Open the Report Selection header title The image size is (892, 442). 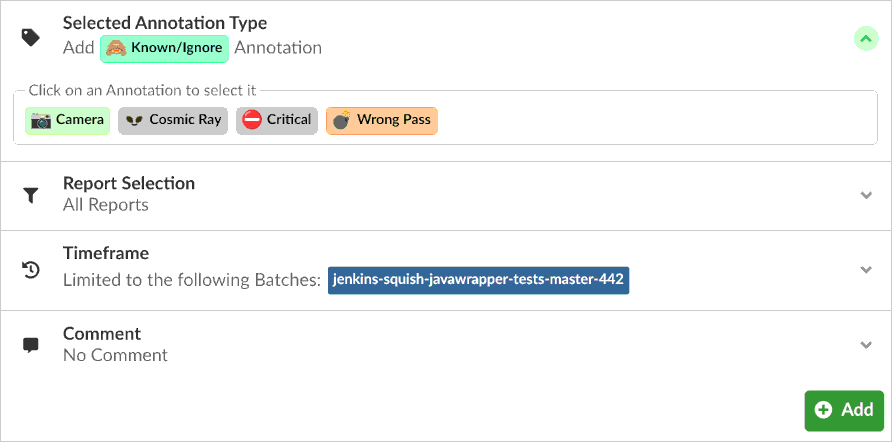pos(129,183)
